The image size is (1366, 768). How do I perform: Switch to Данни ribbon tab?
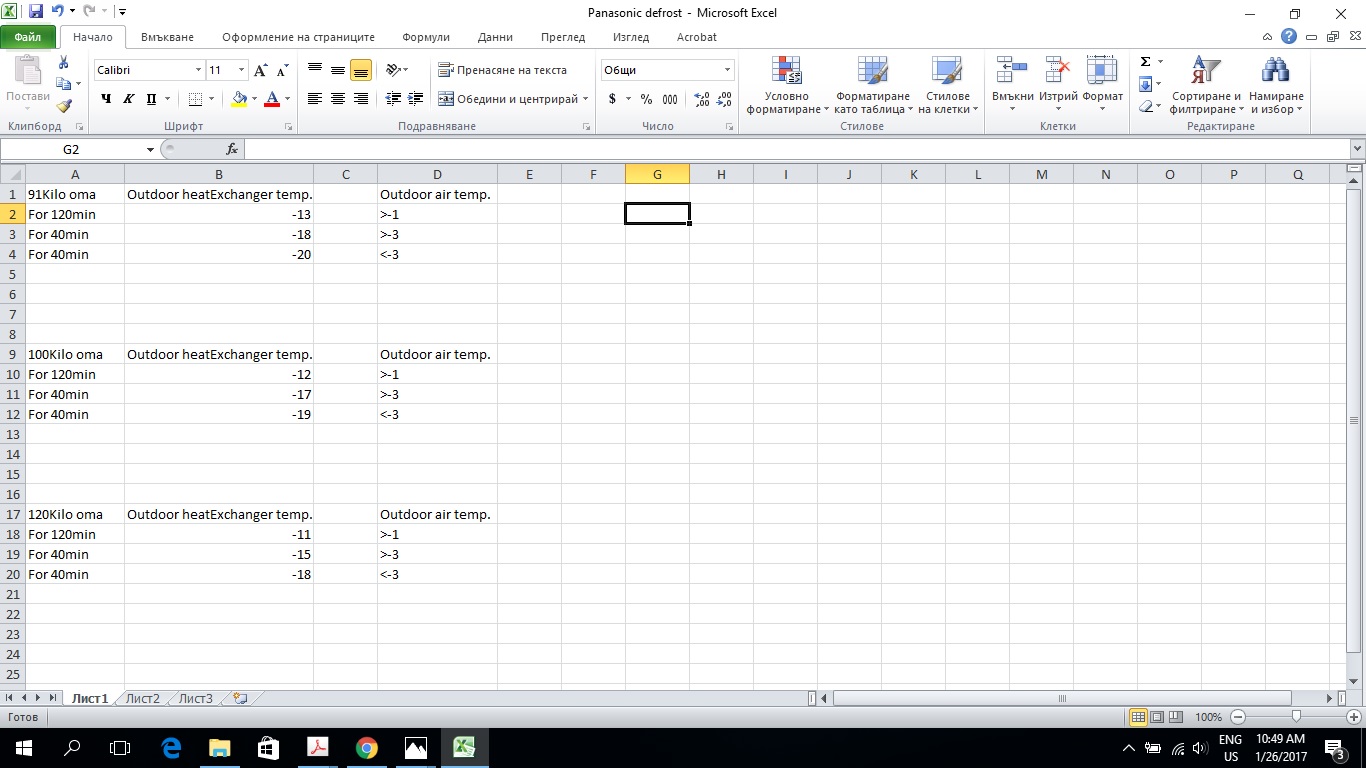coord(495,37)
